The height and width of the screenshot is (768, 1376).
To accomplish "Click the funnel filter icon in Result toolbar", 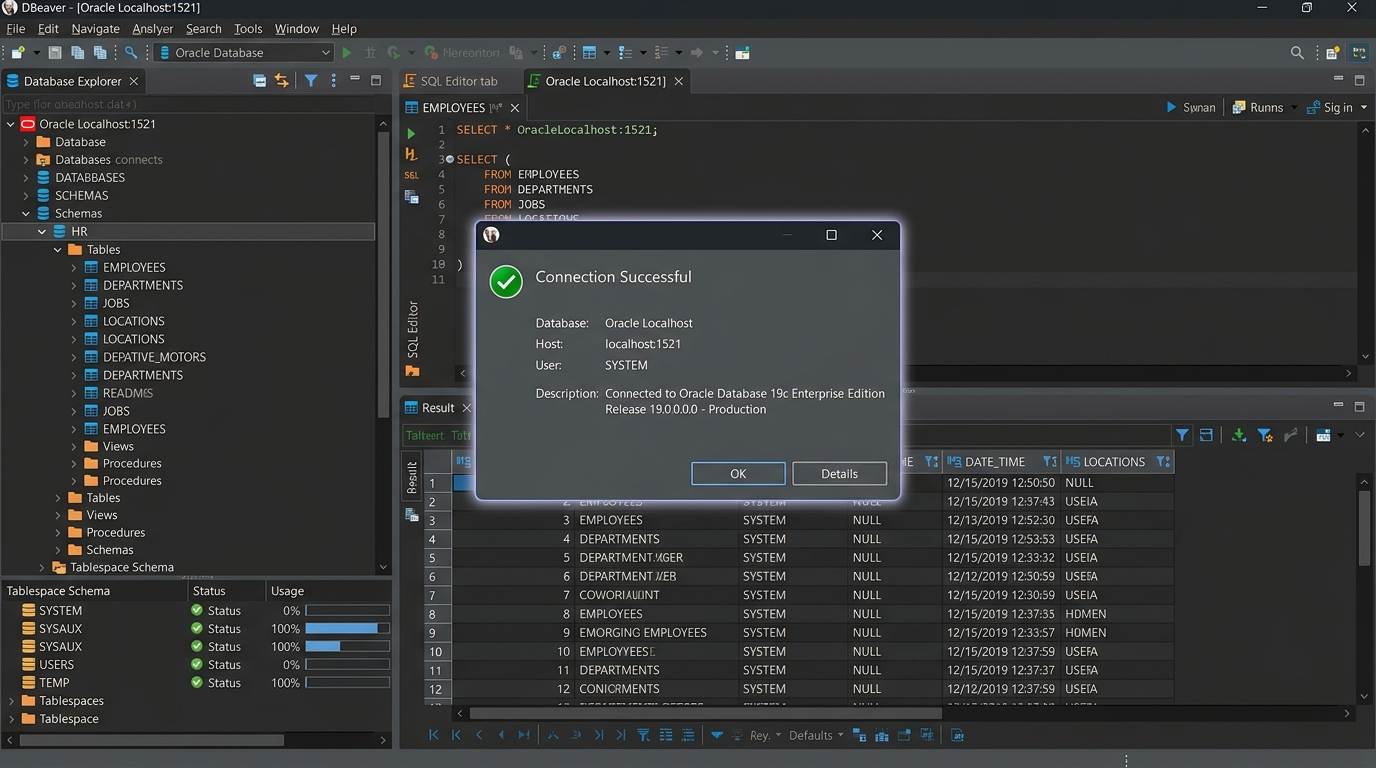I will [x=1183, y=435].
